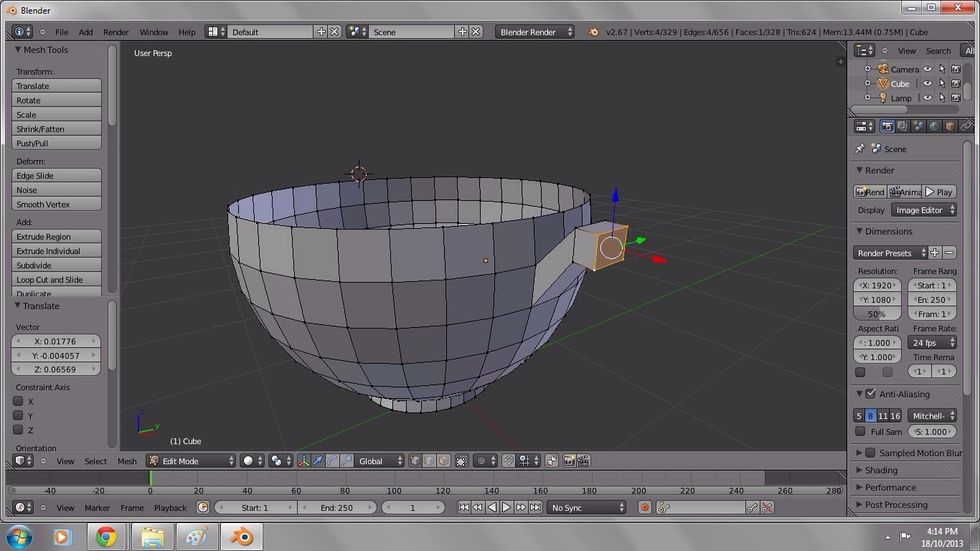The width and height of the screenshot is (980, 551).
Task: Click the Cube mesh icon in outliner
Action: (x=882, y=84)
